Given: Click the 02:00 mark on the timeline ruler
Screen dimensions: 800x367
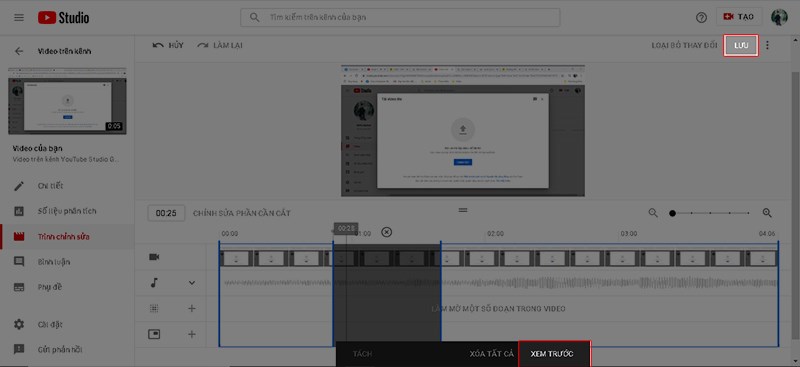Looking at the screenshot, I should click(x=495, y=234).
